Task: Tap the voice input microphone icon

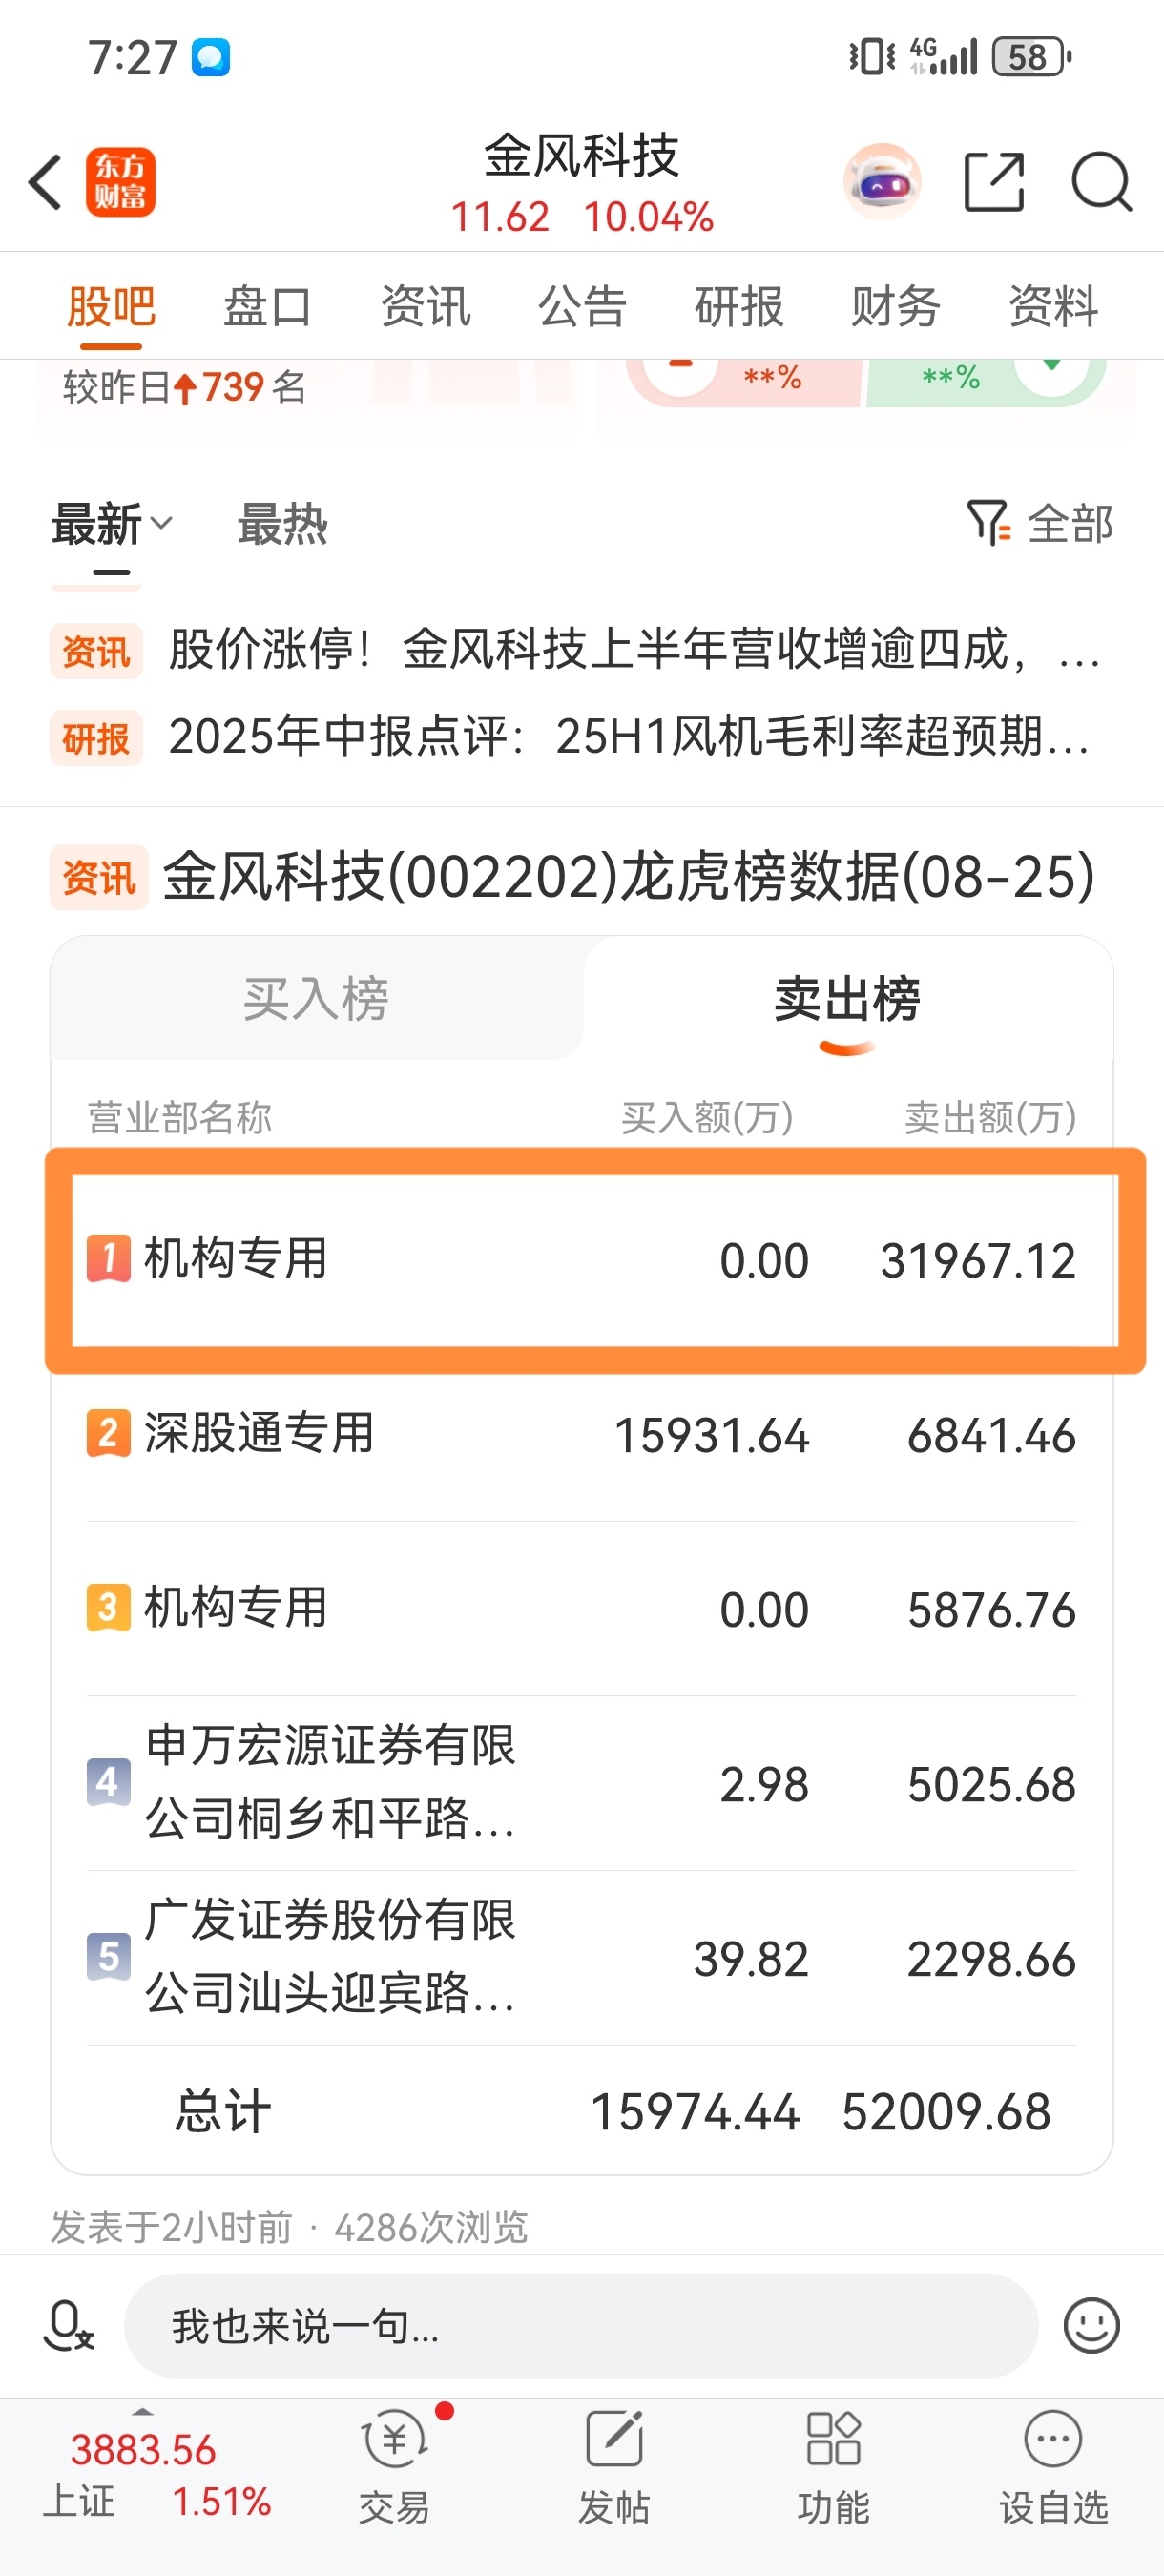Action: point(68,2325)
